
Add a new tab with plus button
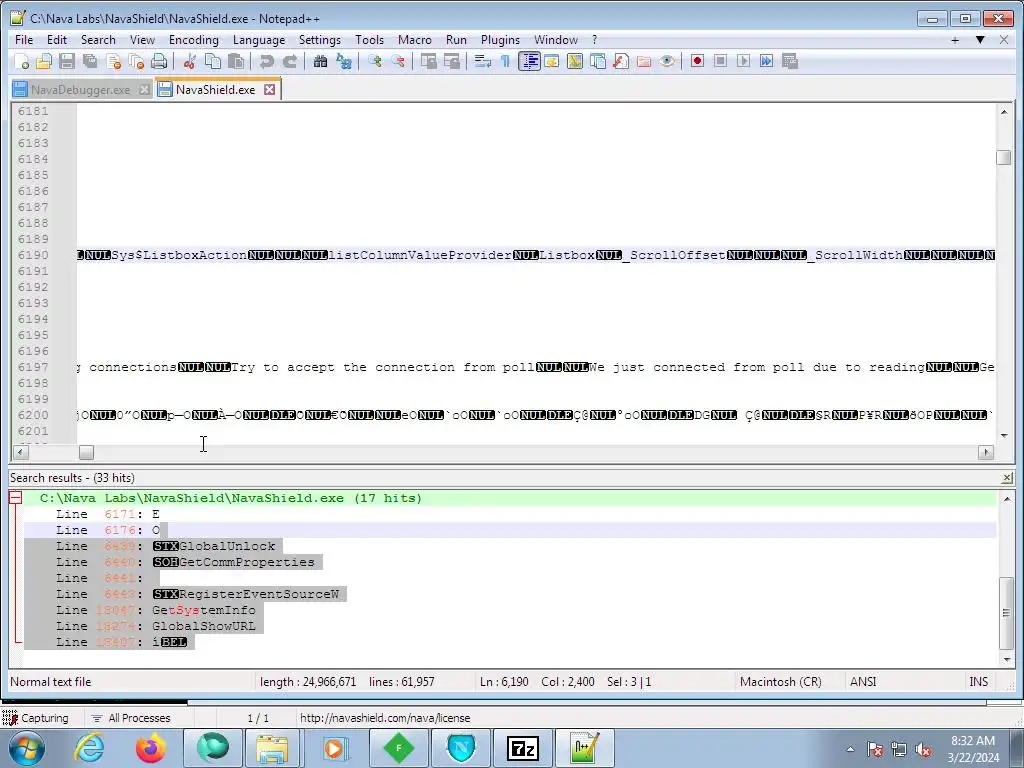tap(955, 40)
